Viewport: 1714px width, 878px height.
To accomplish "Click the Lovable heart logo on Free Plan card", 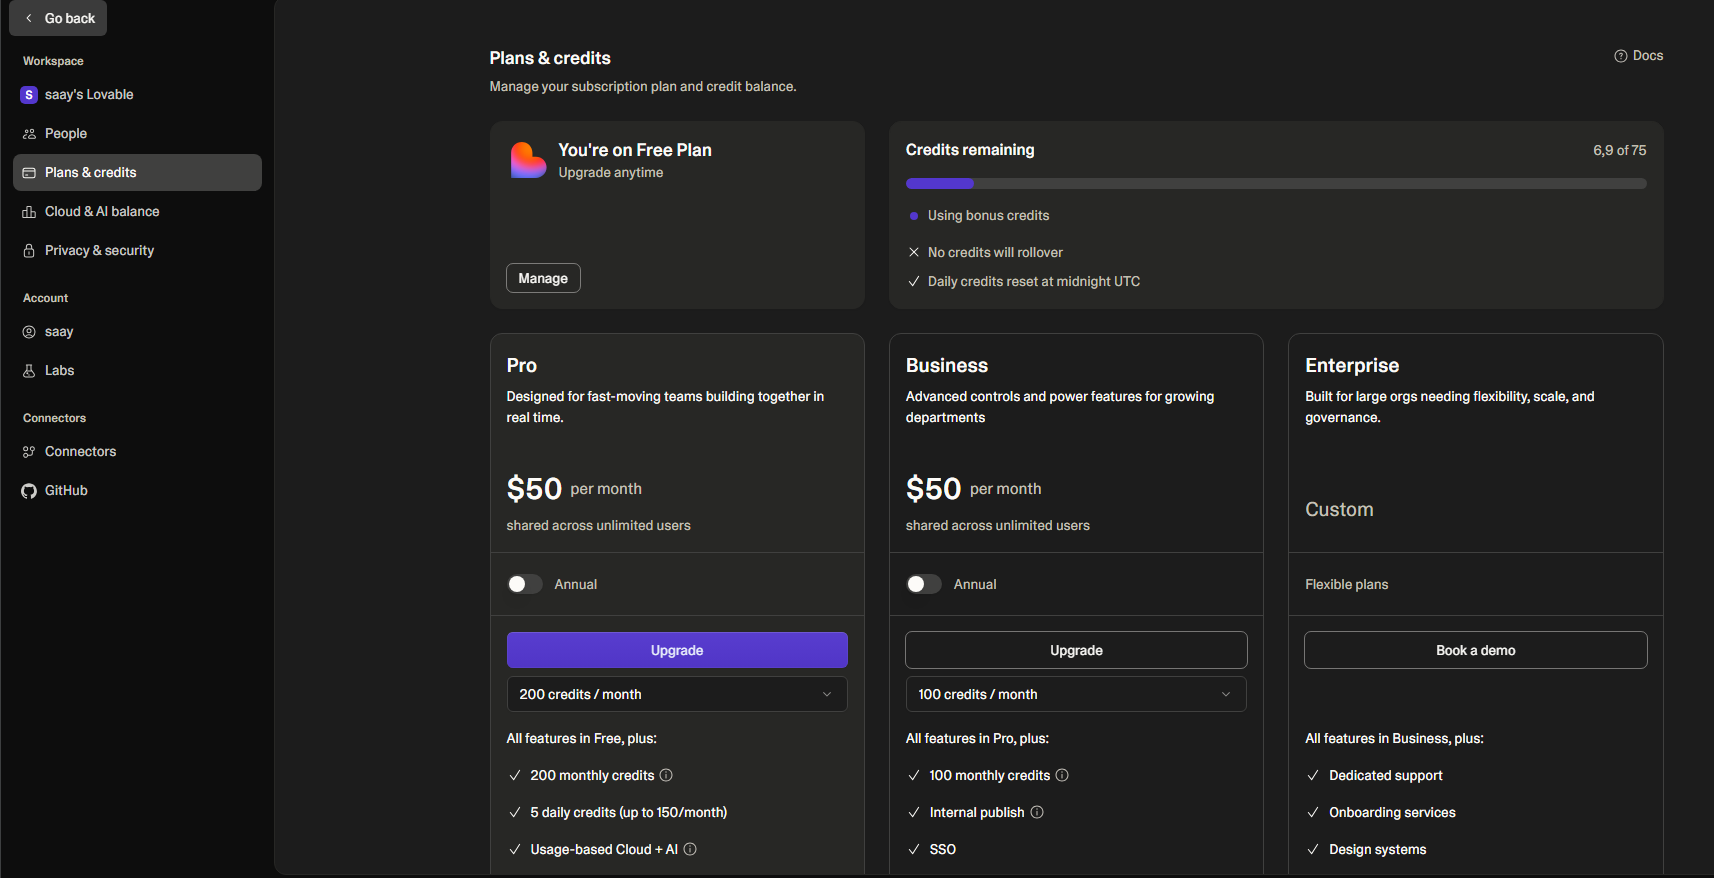I will point(528,160).
